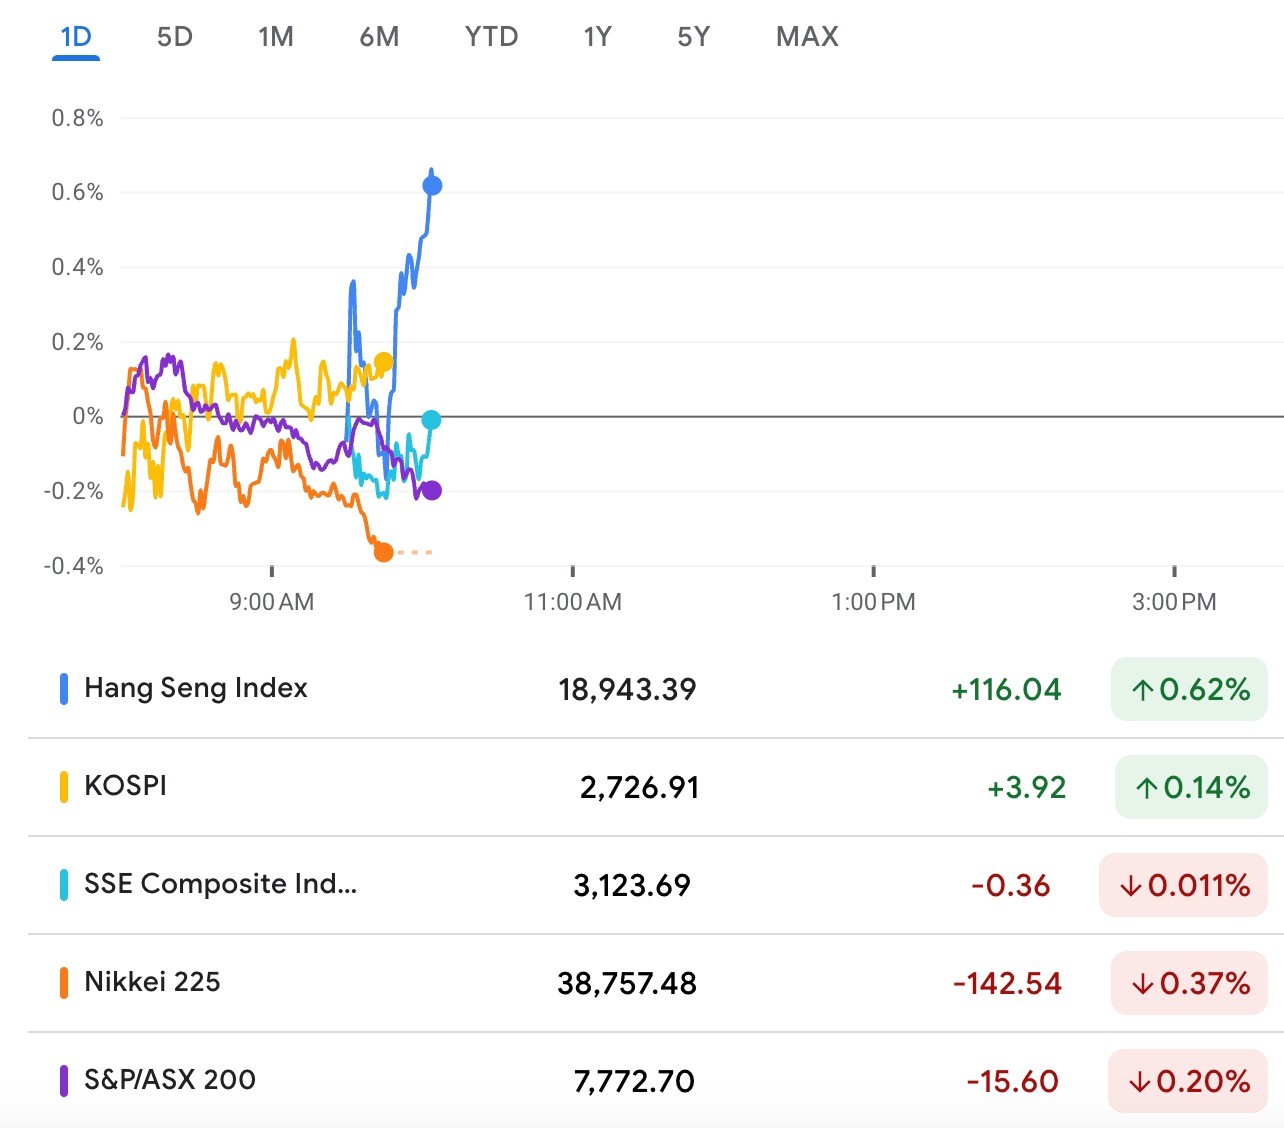Click the SSE Composite 0.011% loss badge
The height and width of the screenshot is (1128, 1284).
1183,885
